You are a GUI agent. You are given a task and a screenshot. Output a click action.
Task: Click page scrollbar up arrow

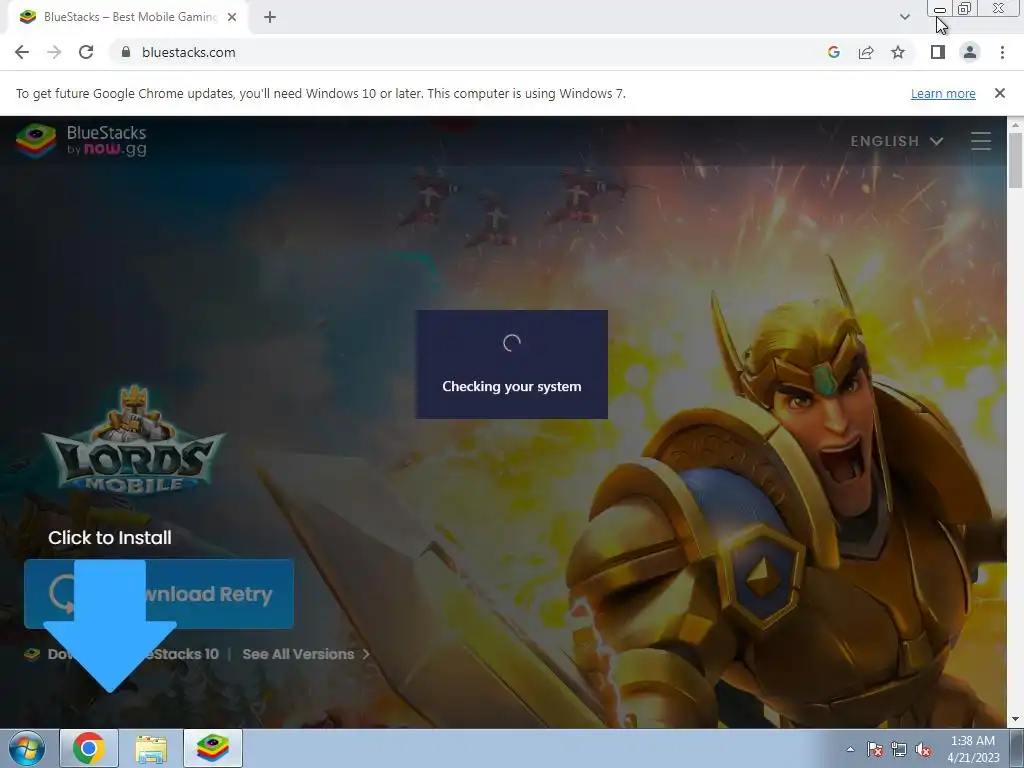1016,124
